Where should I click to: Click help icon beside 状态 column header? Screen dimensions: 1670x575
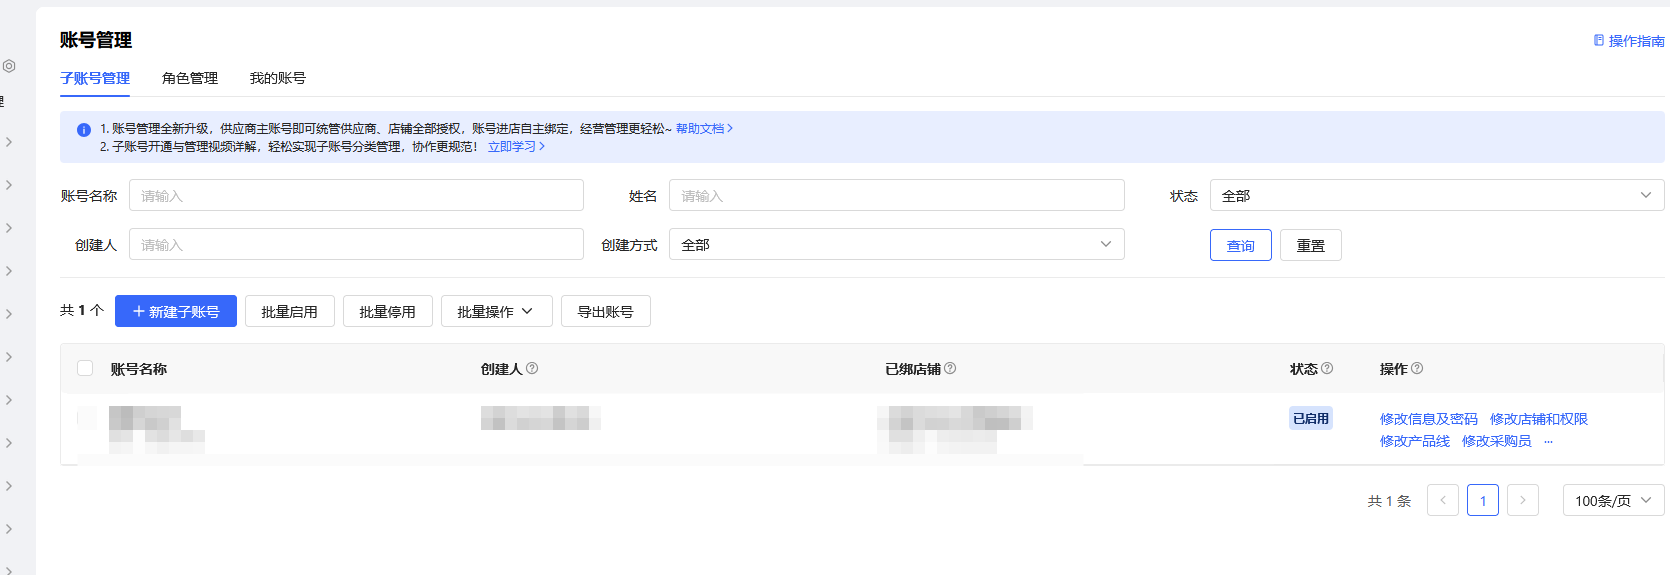pos(1327,369)
